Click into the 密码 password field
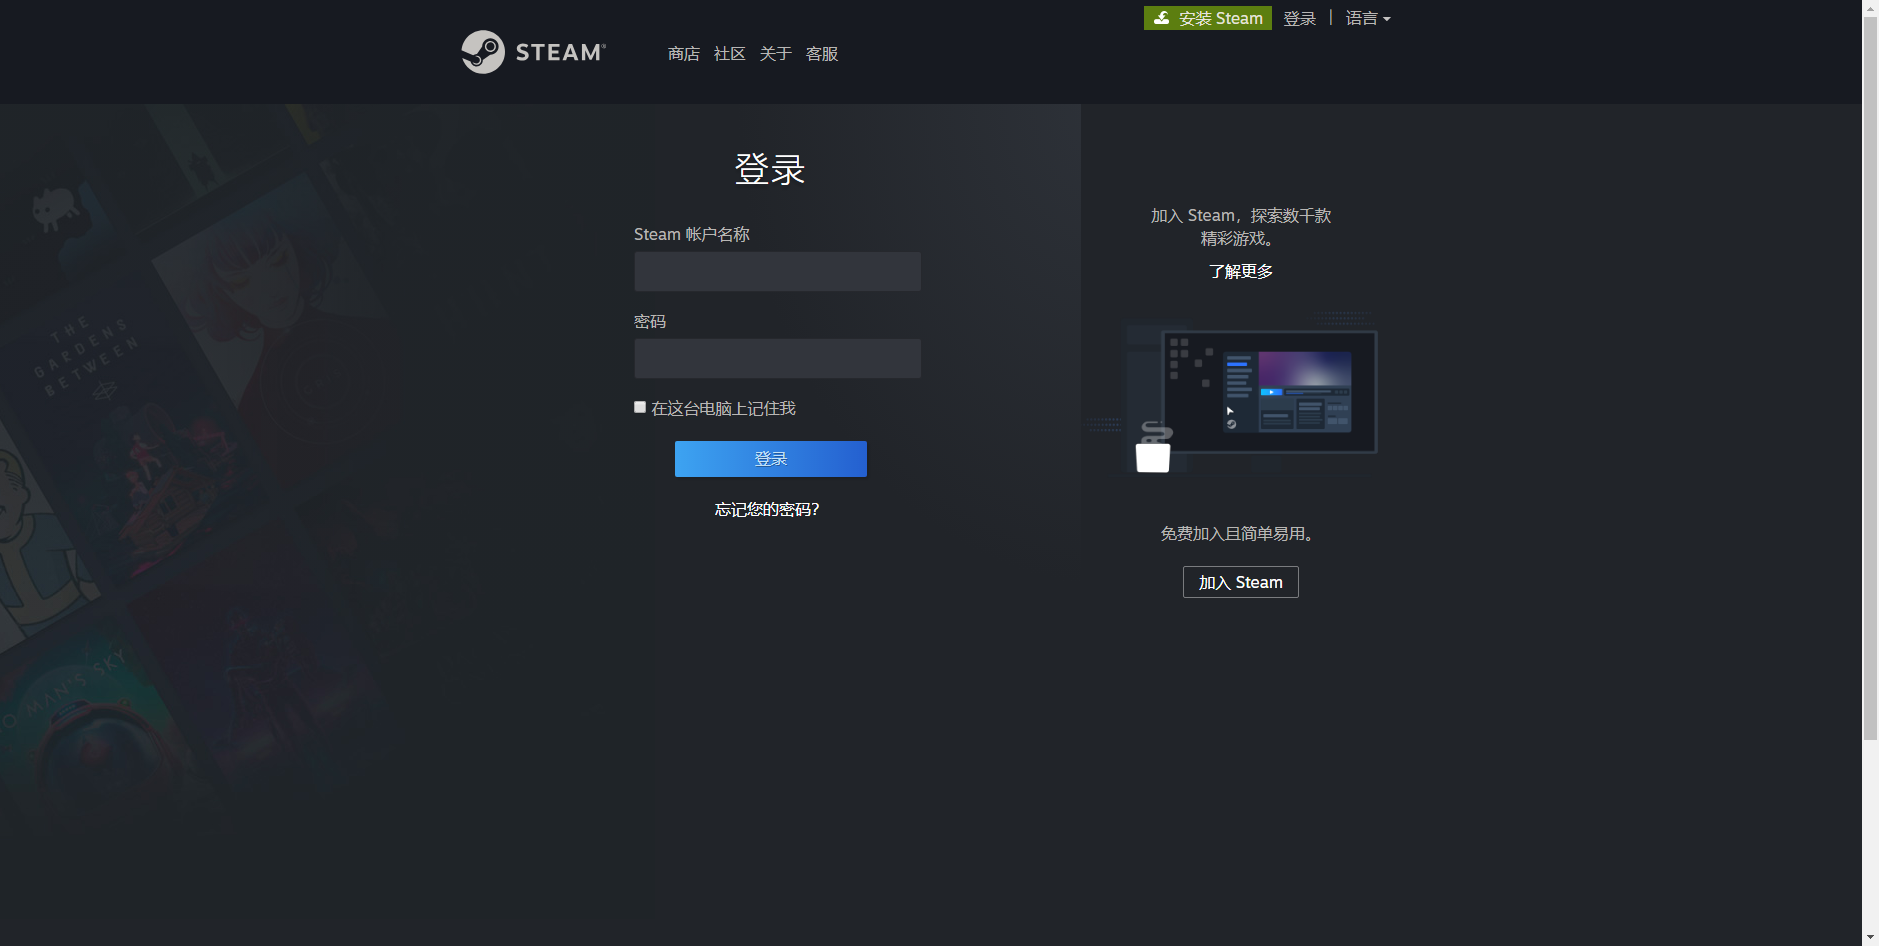The width and height of the screenshot is (1879, 946). coord(777,358)
